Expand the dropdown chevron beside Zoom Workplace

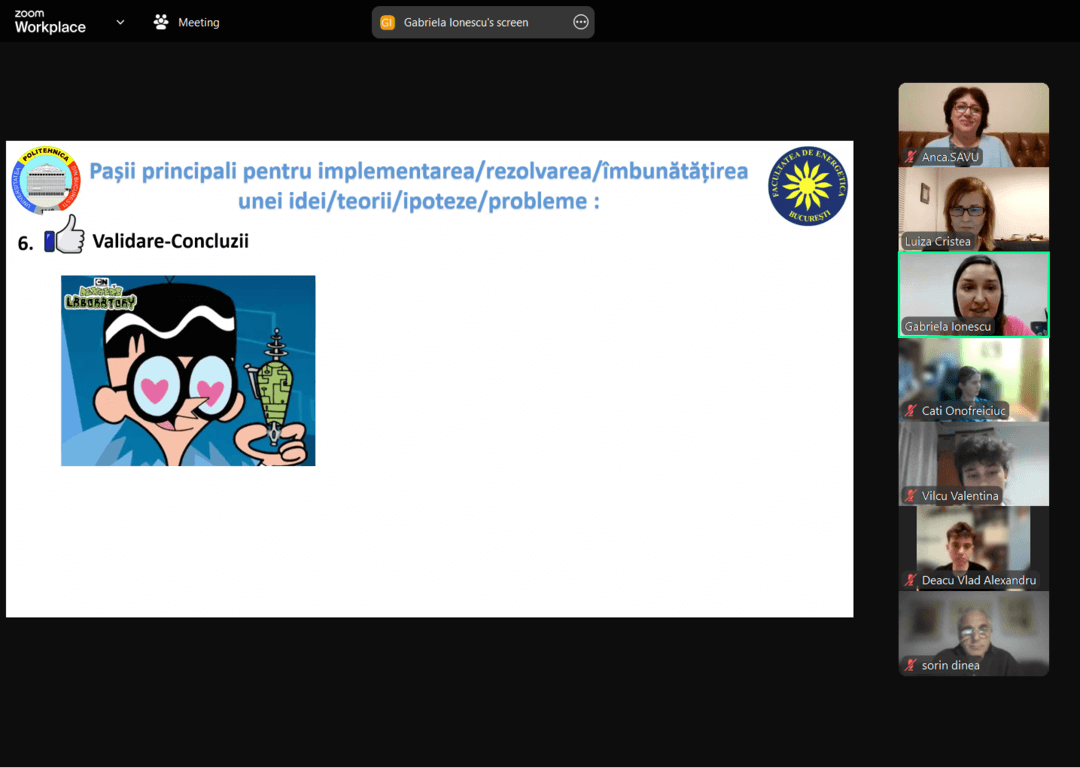[x=120, y=22]
